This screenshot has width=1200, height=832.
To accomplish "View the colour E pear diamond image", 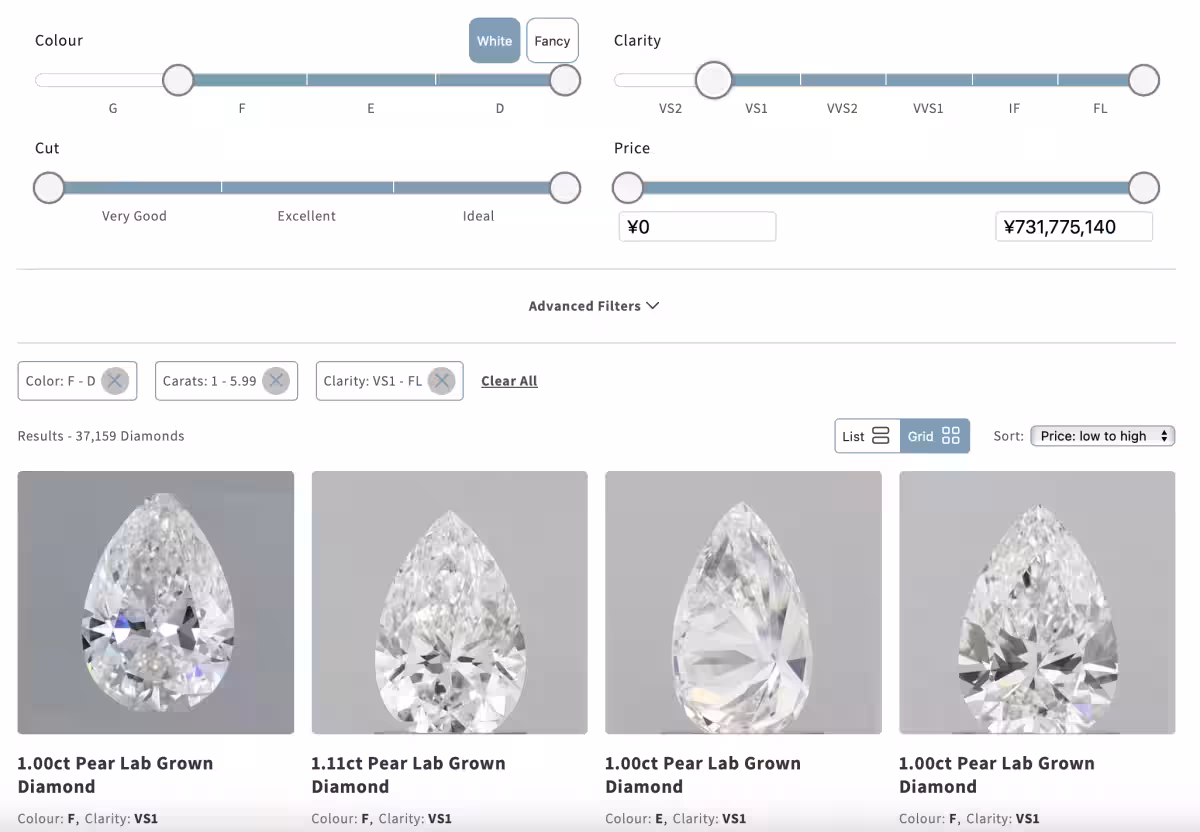I will click(x=743, y=602).
